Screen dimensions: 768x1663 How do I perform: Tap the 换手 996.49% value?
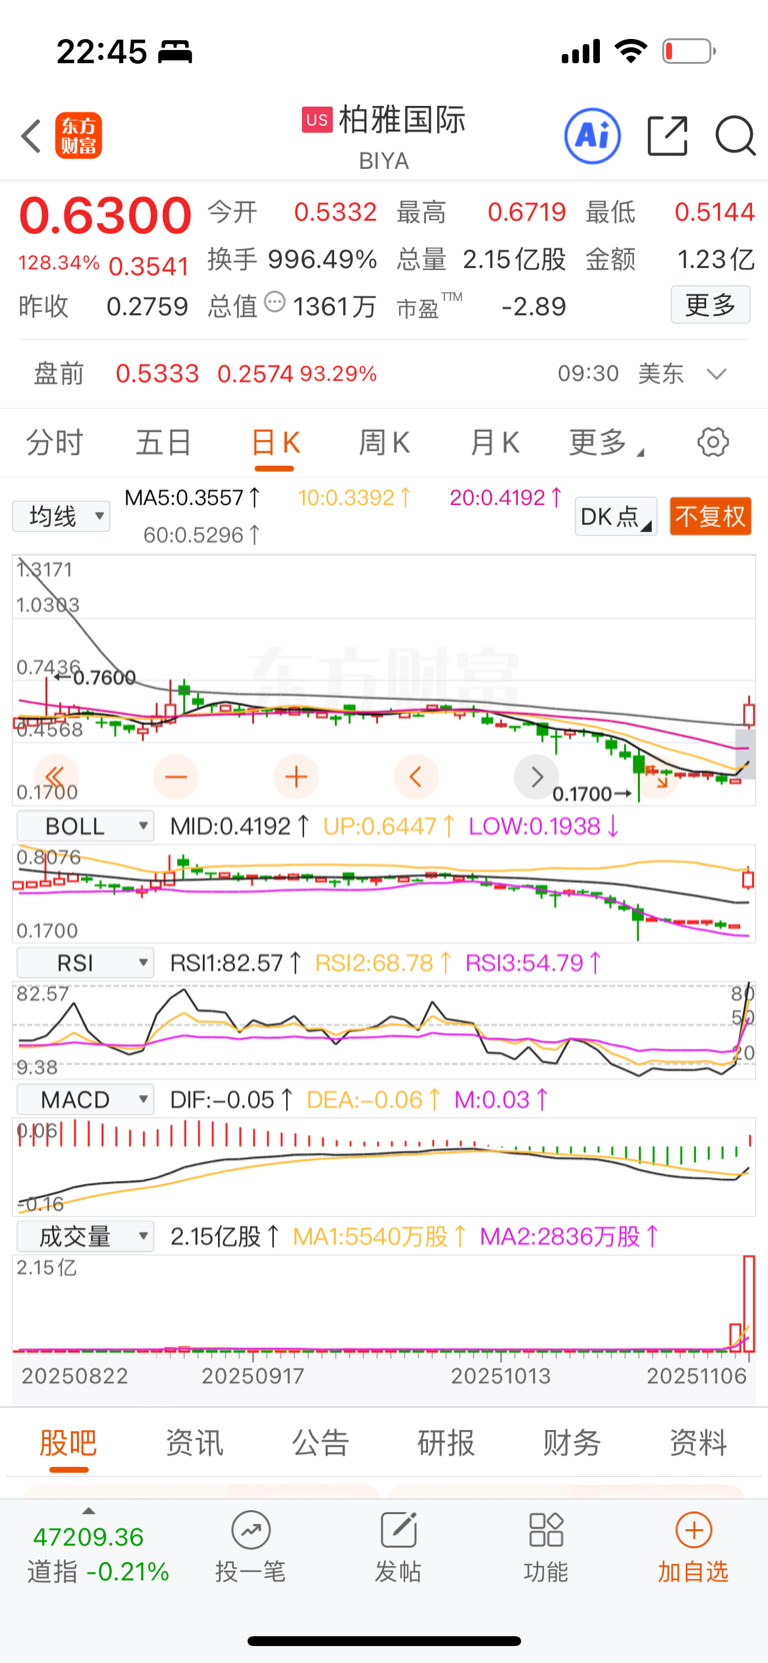point(322,260)
